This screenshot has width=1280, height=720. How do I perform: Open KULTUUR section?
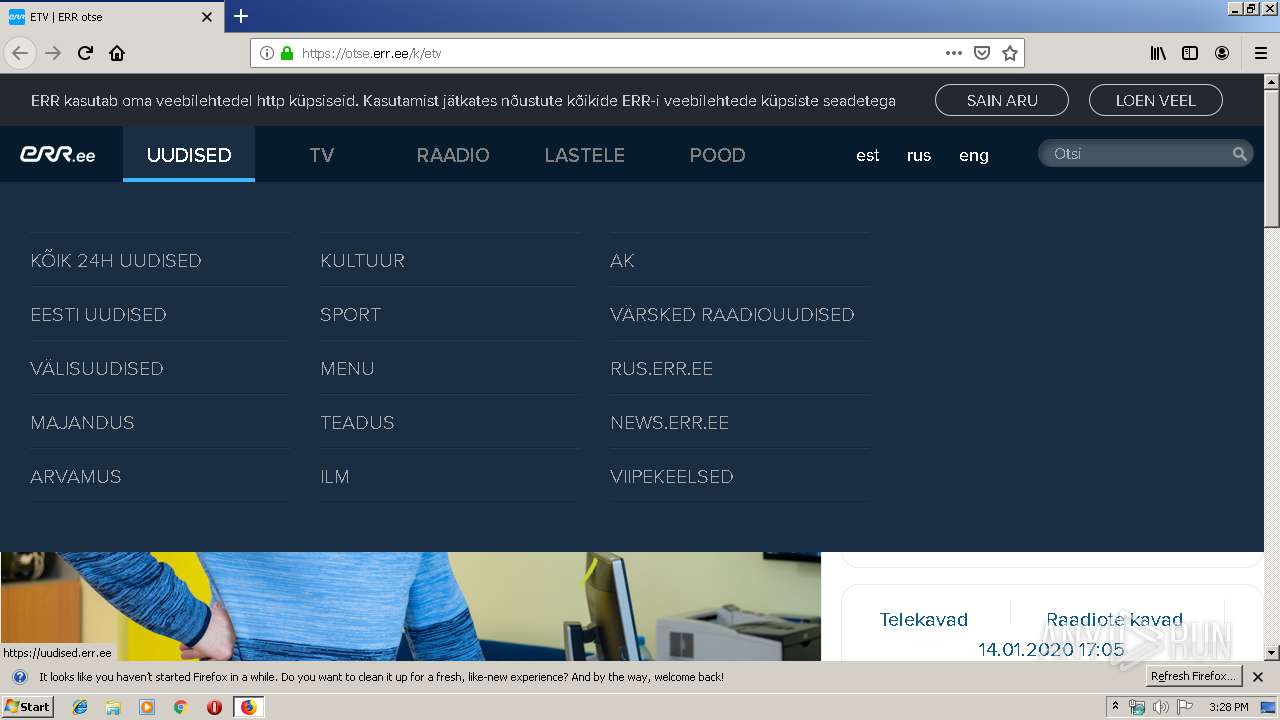362,260
